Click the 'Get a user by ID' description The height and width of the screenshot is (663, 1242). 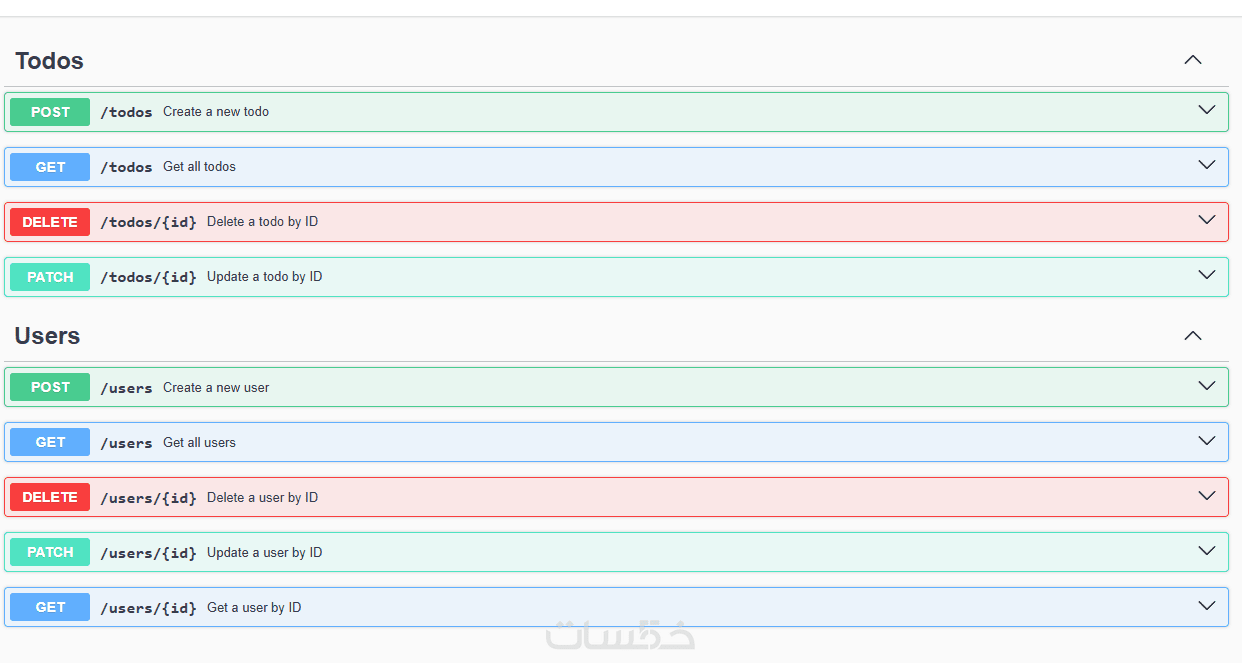254,608
